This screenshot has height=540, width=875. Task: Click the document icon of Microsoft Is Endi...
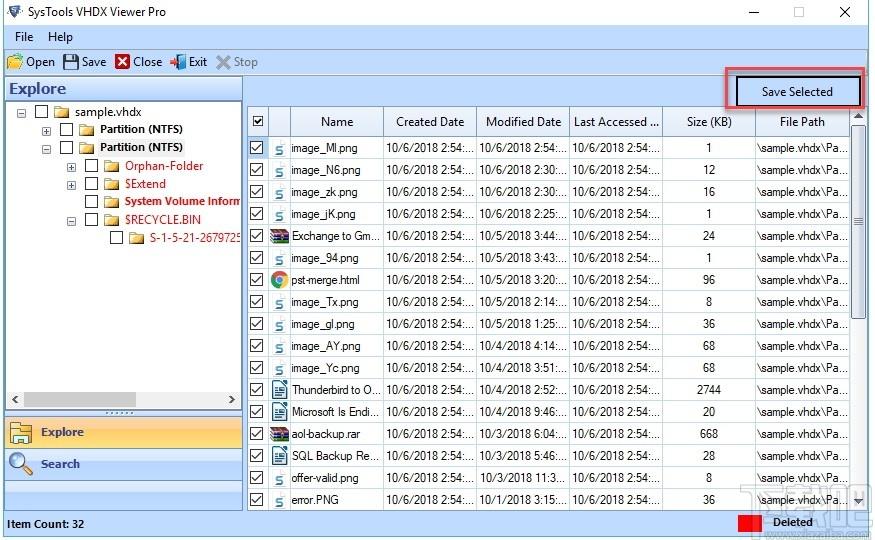pyautogui.click(x=279, y=412)
